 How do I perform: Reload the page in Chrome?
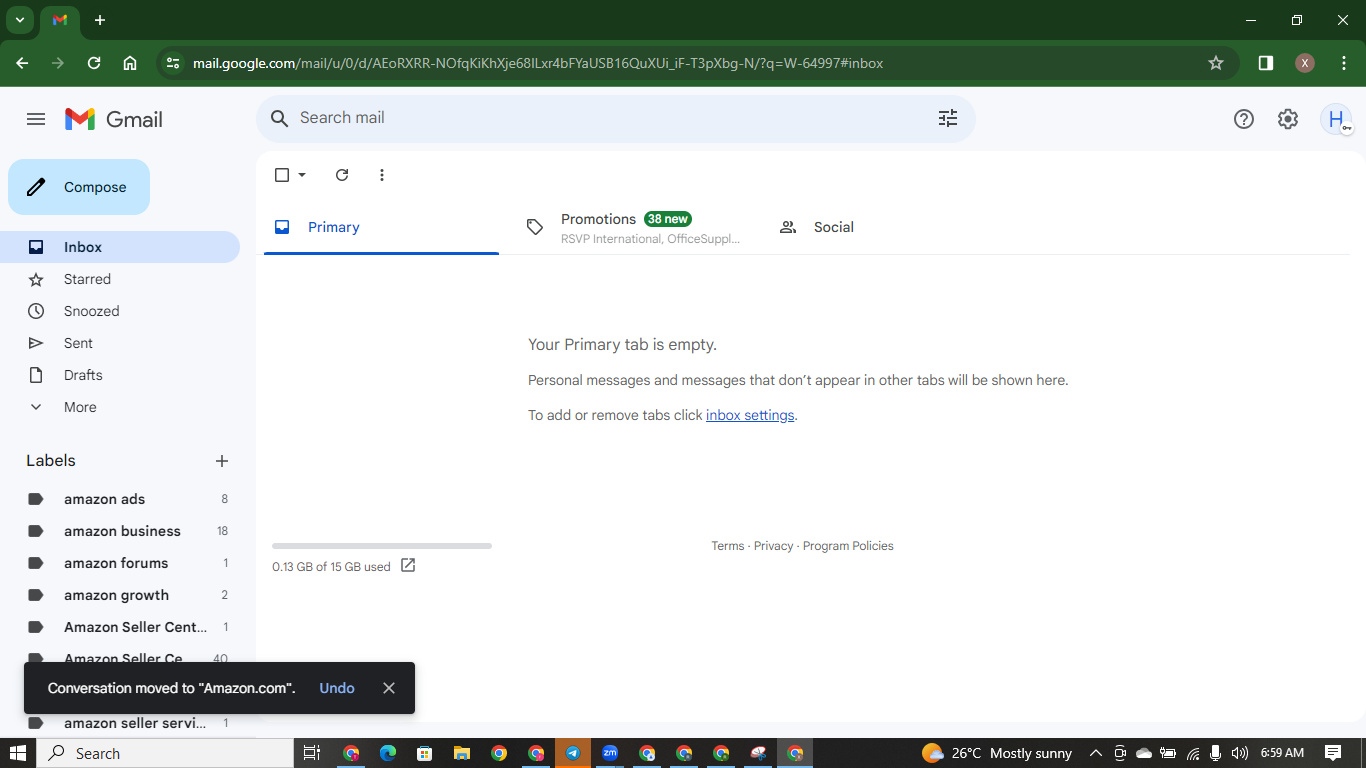(x=94, y=63)
